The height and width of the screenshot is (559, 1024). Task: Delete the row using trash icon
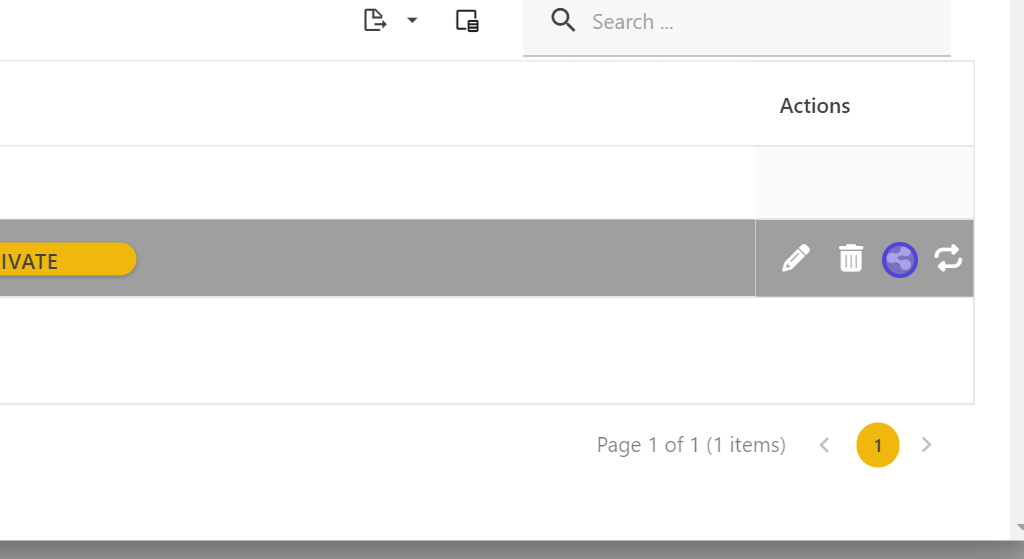coord(850,259)
